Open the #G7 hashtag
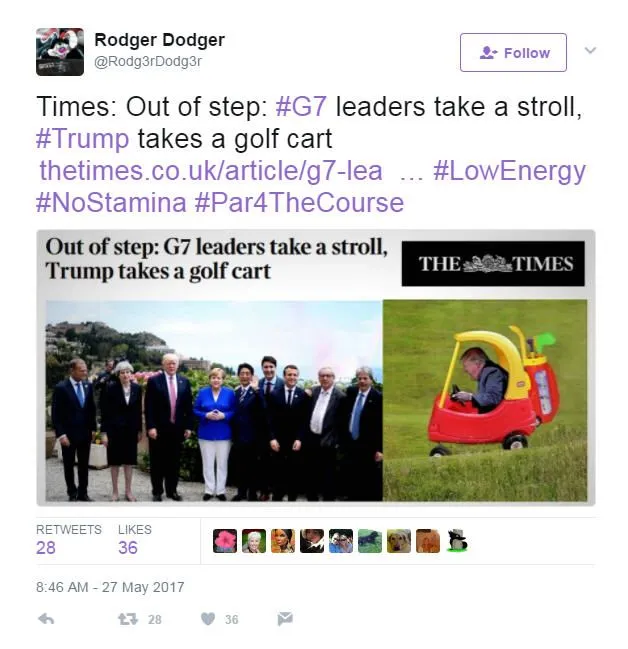Screen dimensions: 628x649 tap(301, 106)
